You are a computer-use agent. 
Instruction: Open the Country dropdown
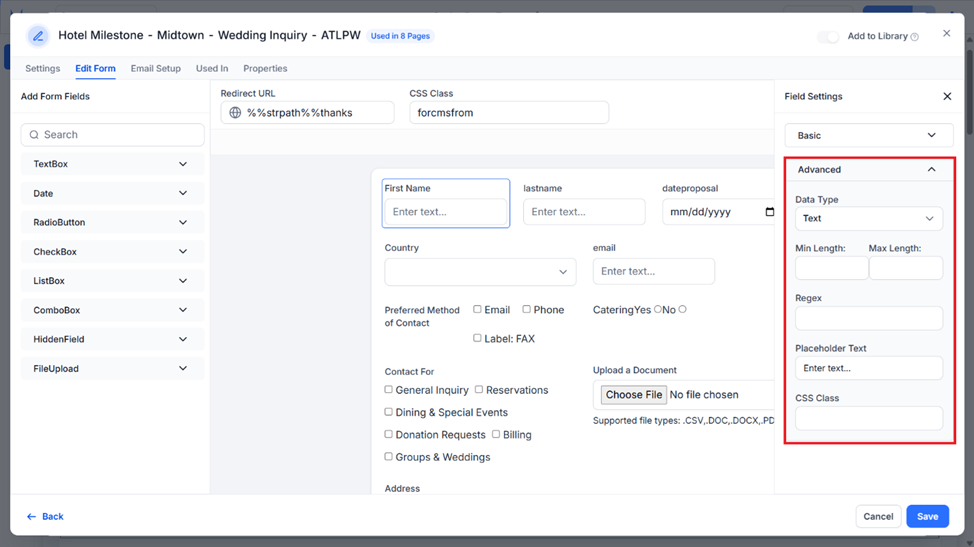click(x=480, y=272)
